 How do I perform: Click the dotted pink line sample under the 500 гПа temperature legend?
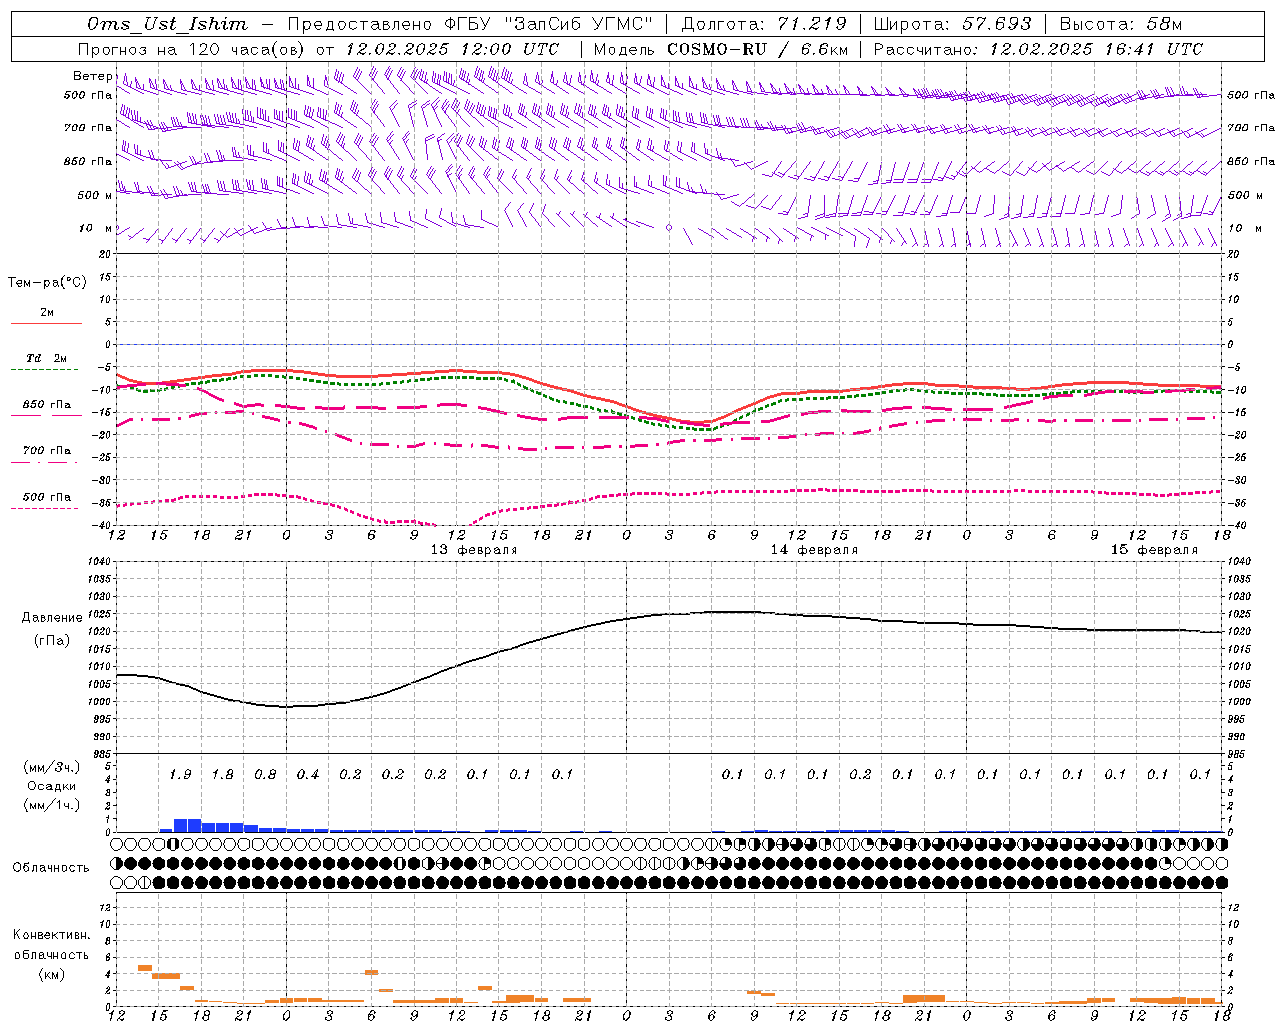[x=44, y=509]
